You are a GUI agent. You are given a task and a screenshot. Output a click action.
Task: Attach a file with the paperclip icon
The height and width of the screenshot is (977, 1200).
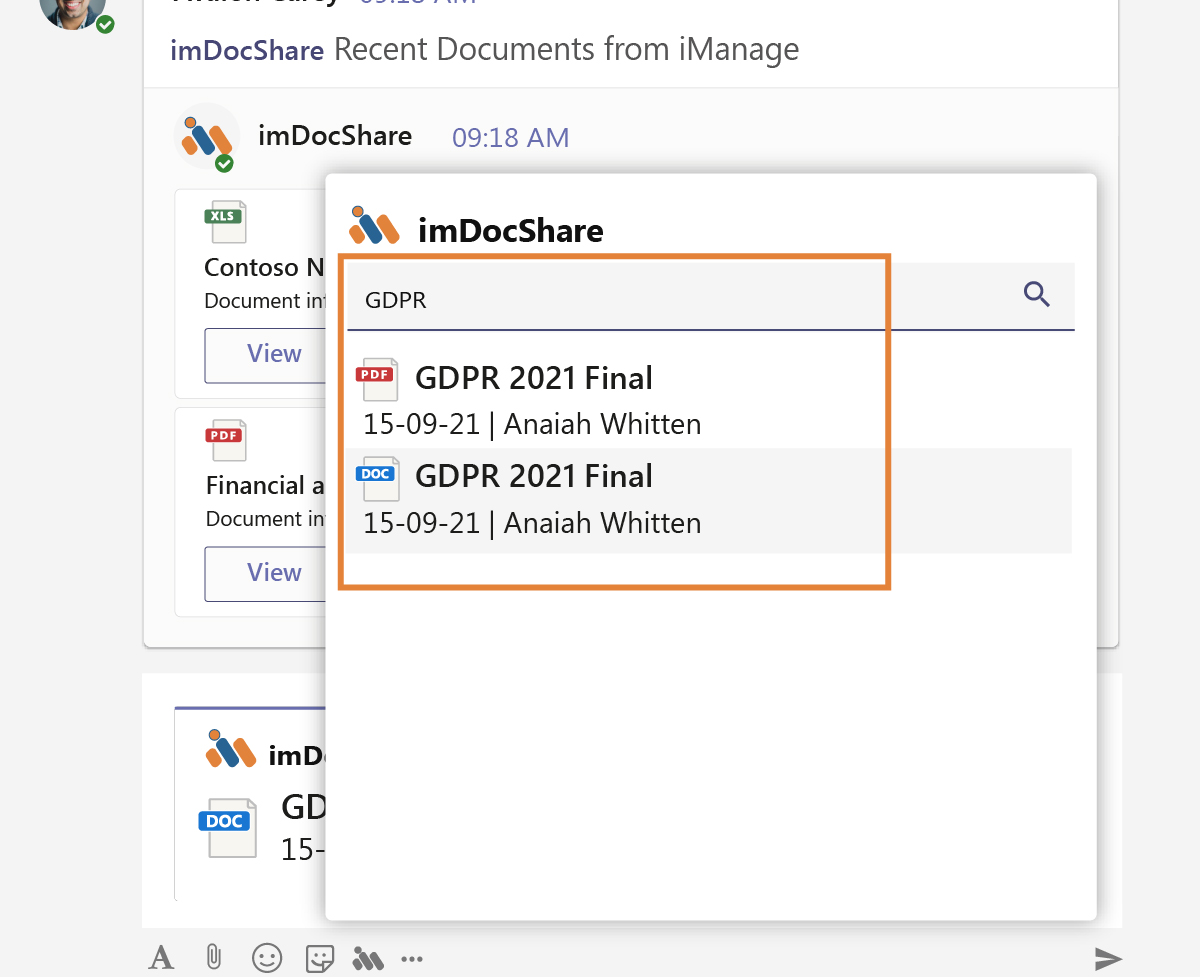[x=212, y=958]
